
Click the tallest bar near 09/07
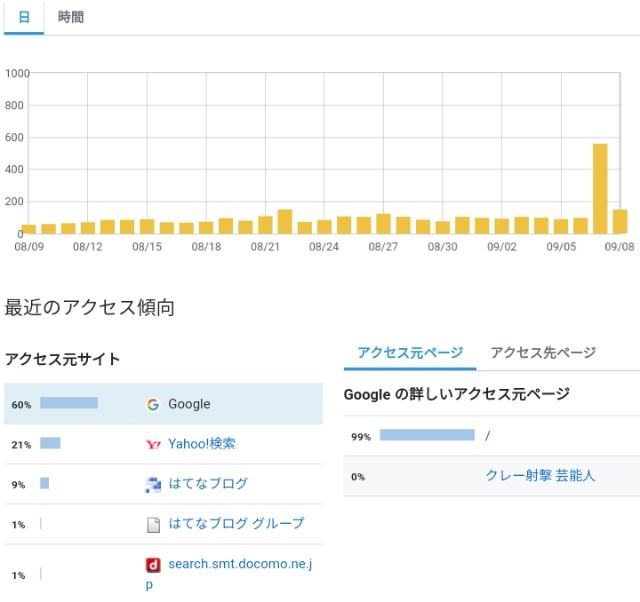click(x=600, y=189)
